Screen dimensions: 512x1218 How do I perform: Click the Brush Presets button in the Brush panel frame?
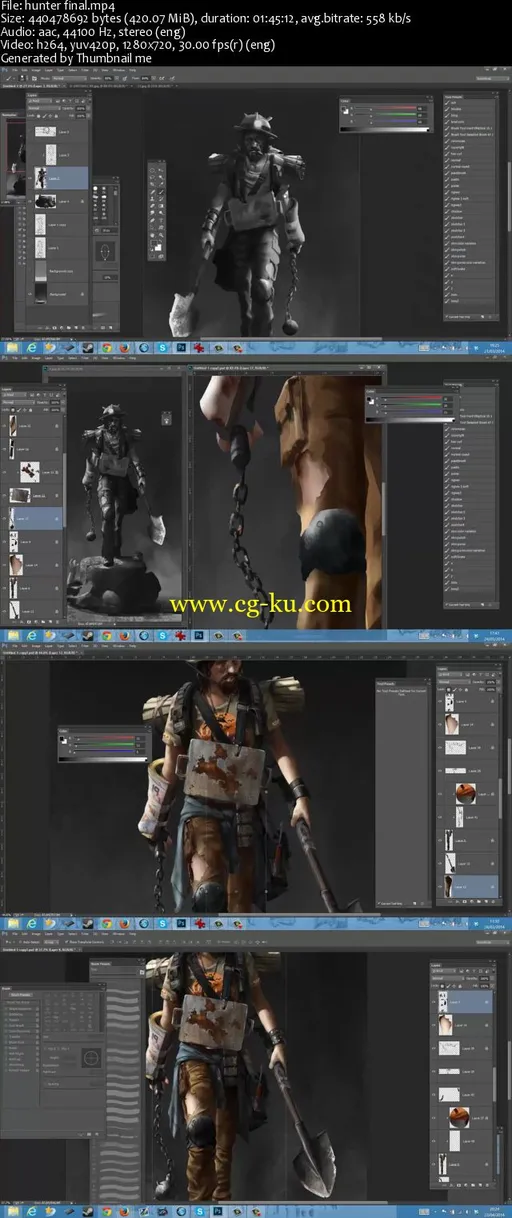coord(21,994)
